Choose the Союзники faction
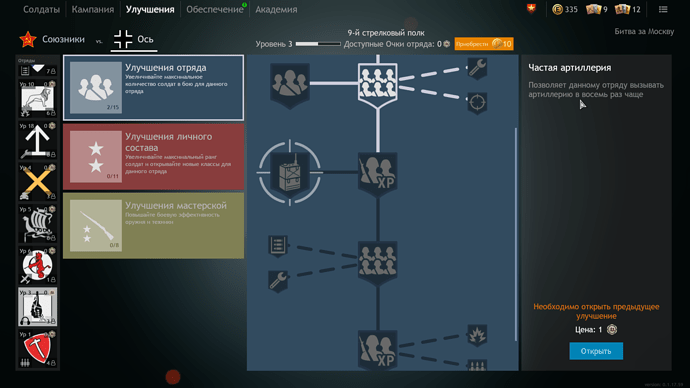Screen dimensions: 690x388 point(52,39)
